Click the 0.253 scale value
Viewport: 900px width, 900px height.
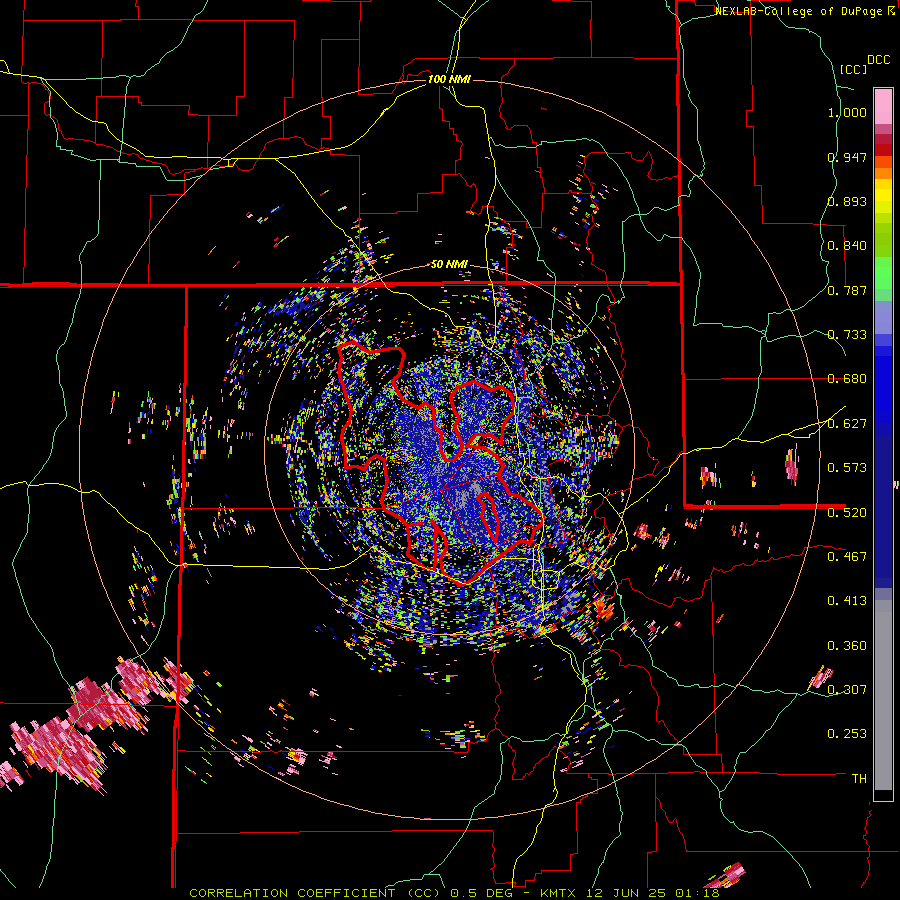tap(847, 734)
